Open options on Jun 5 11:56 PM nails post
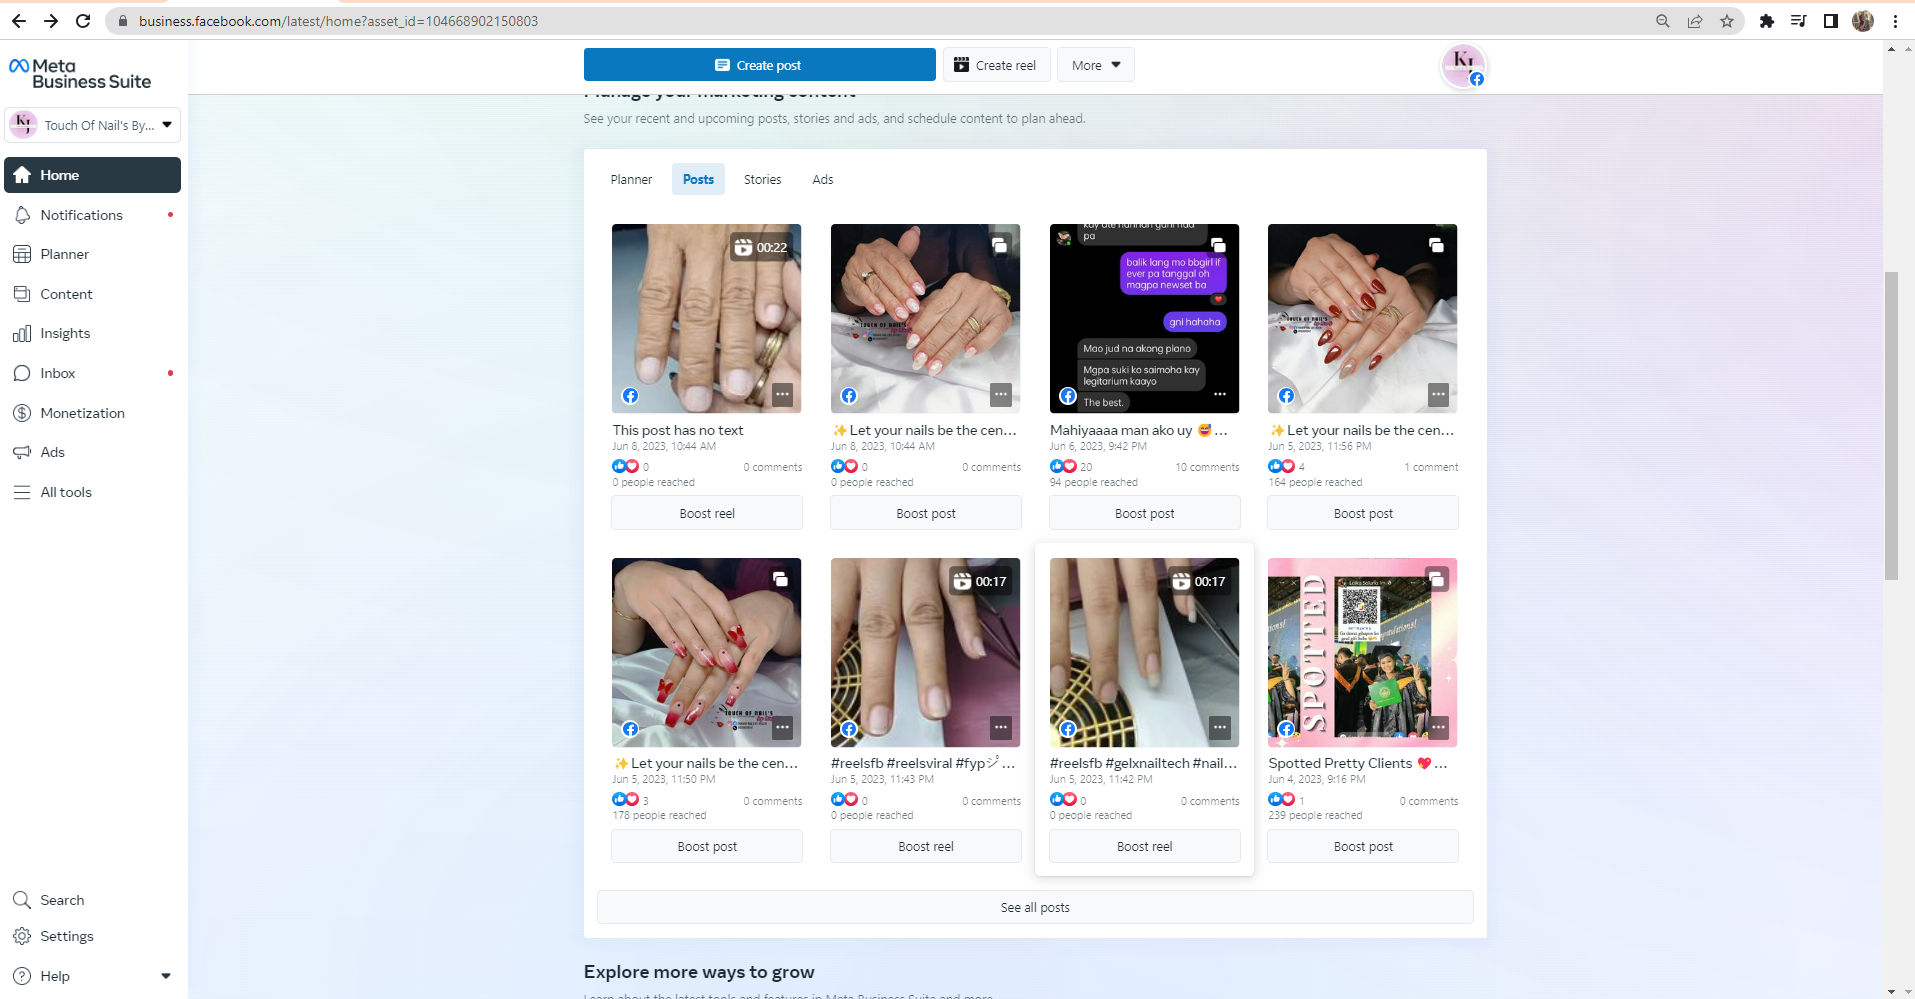 click(x=1438, y=395)
